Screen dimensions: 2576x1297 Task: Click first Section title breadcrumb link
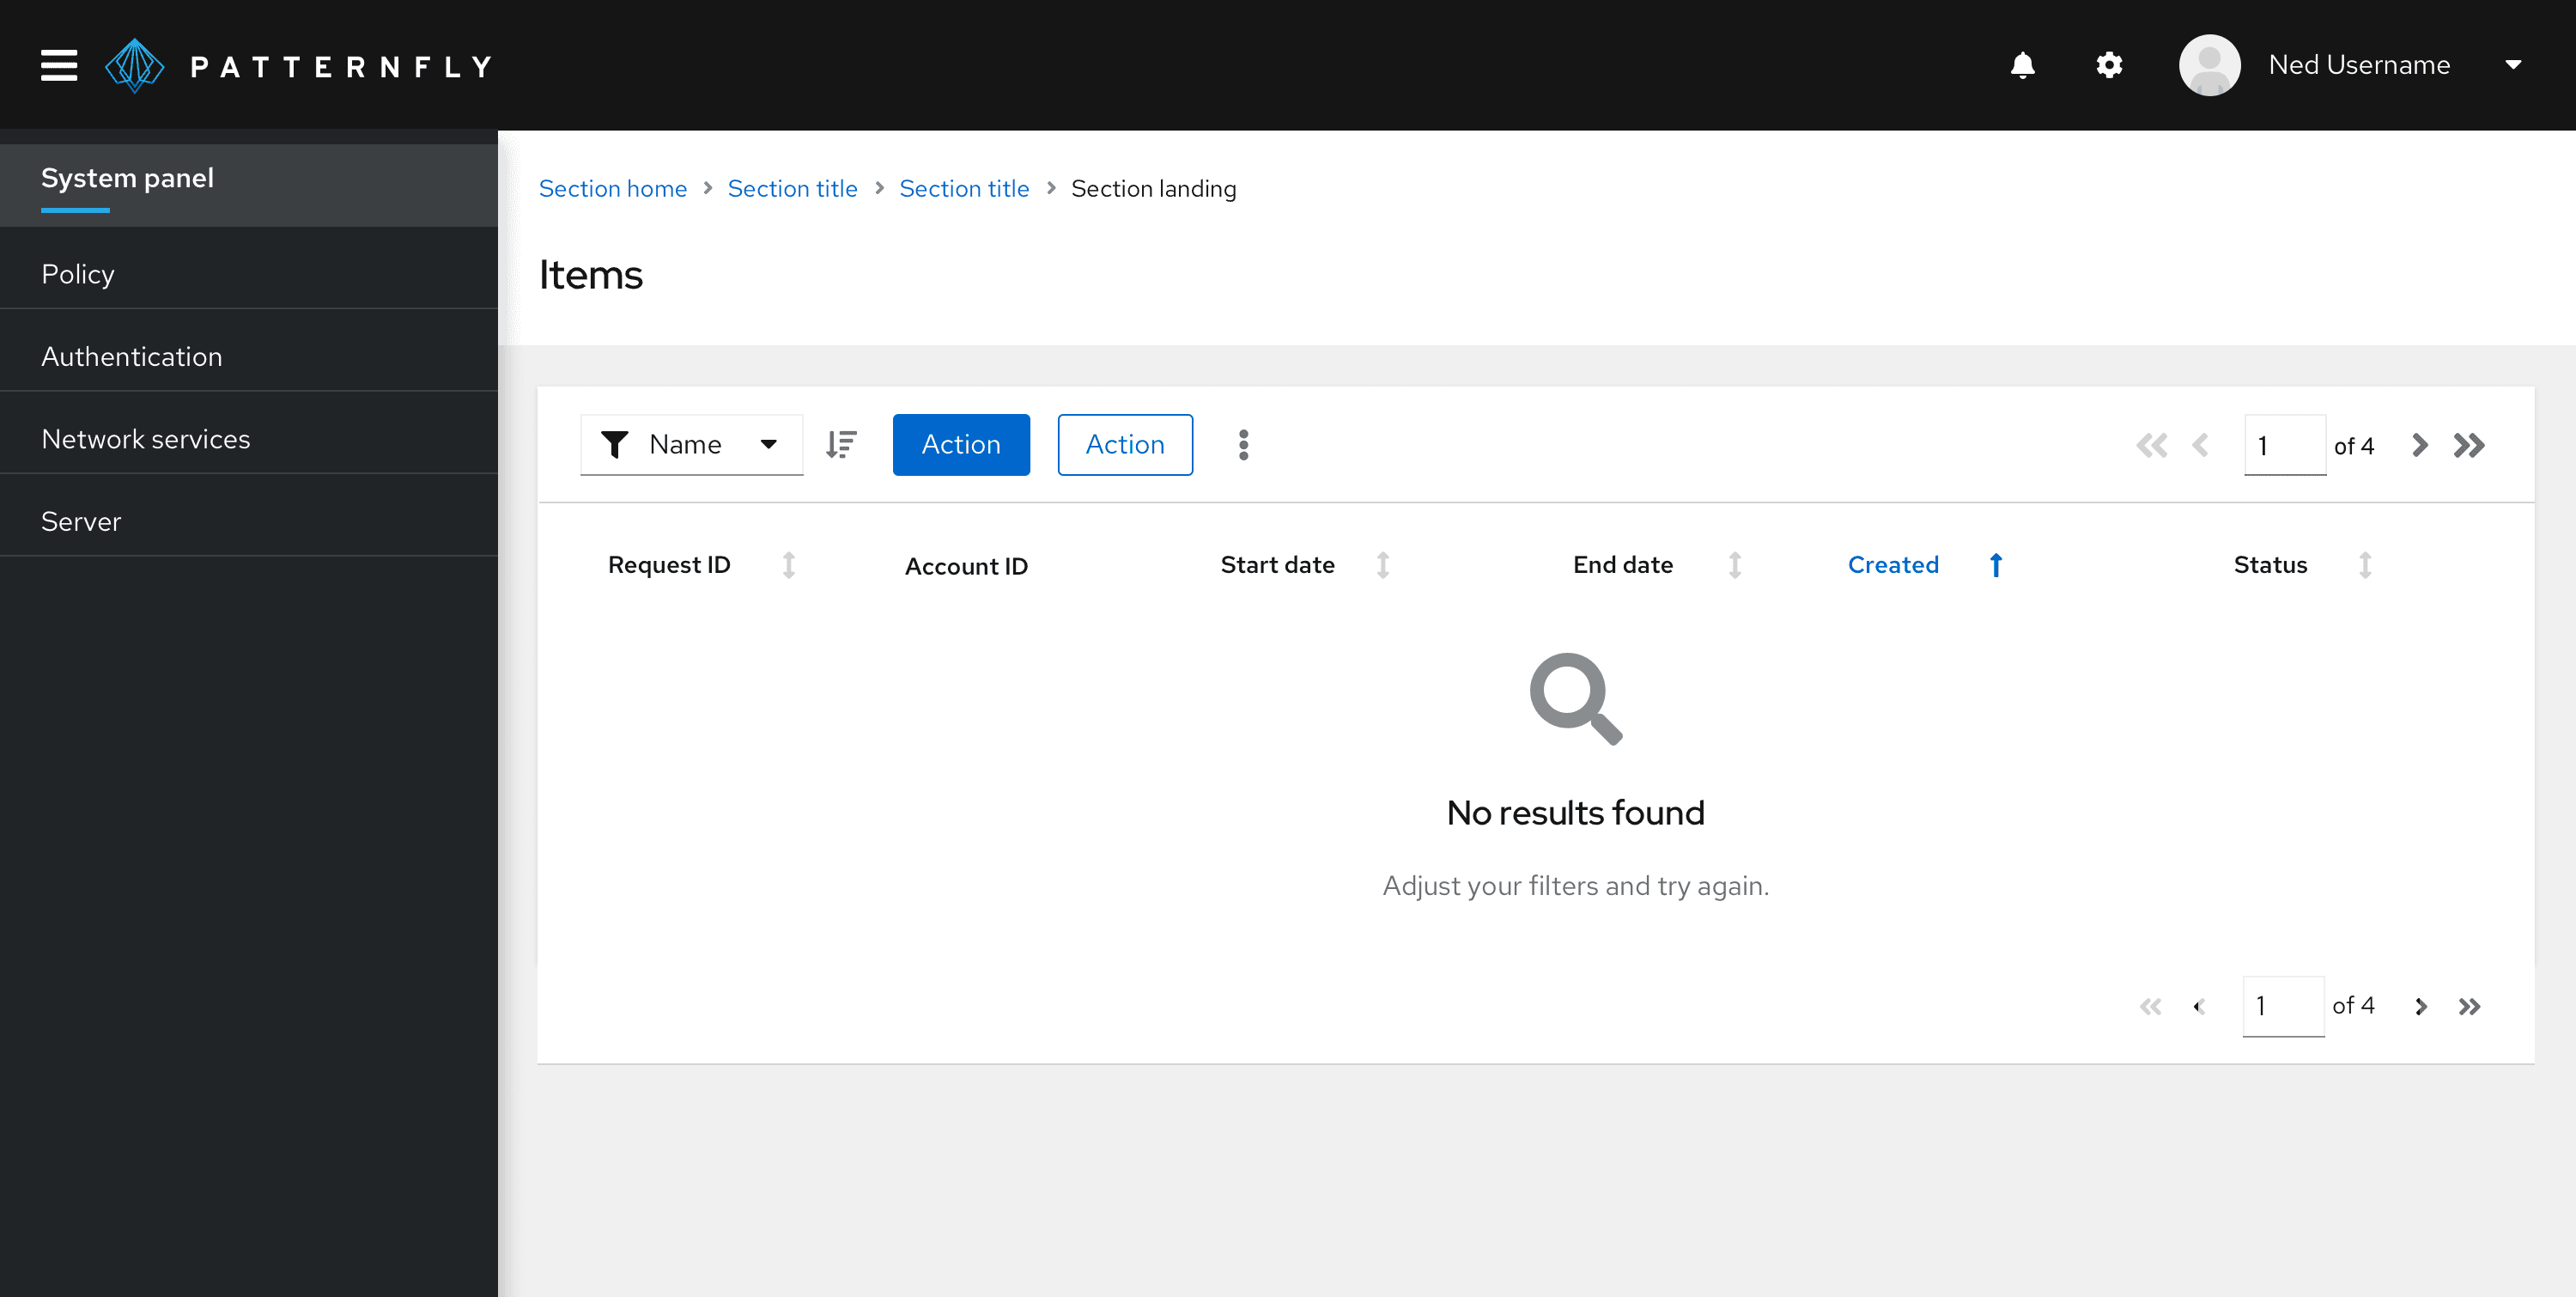pyautogui.click(x=792, y=189)
